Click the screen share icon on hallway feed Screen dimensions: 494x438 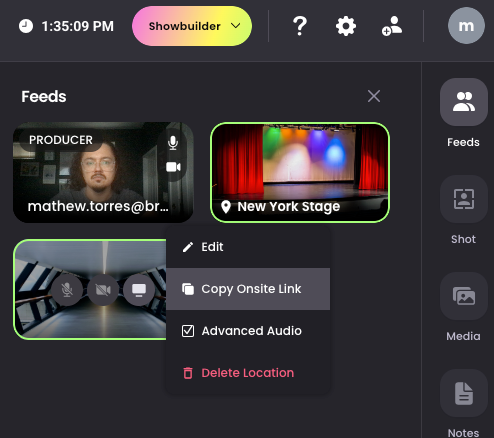click(139, 290)
